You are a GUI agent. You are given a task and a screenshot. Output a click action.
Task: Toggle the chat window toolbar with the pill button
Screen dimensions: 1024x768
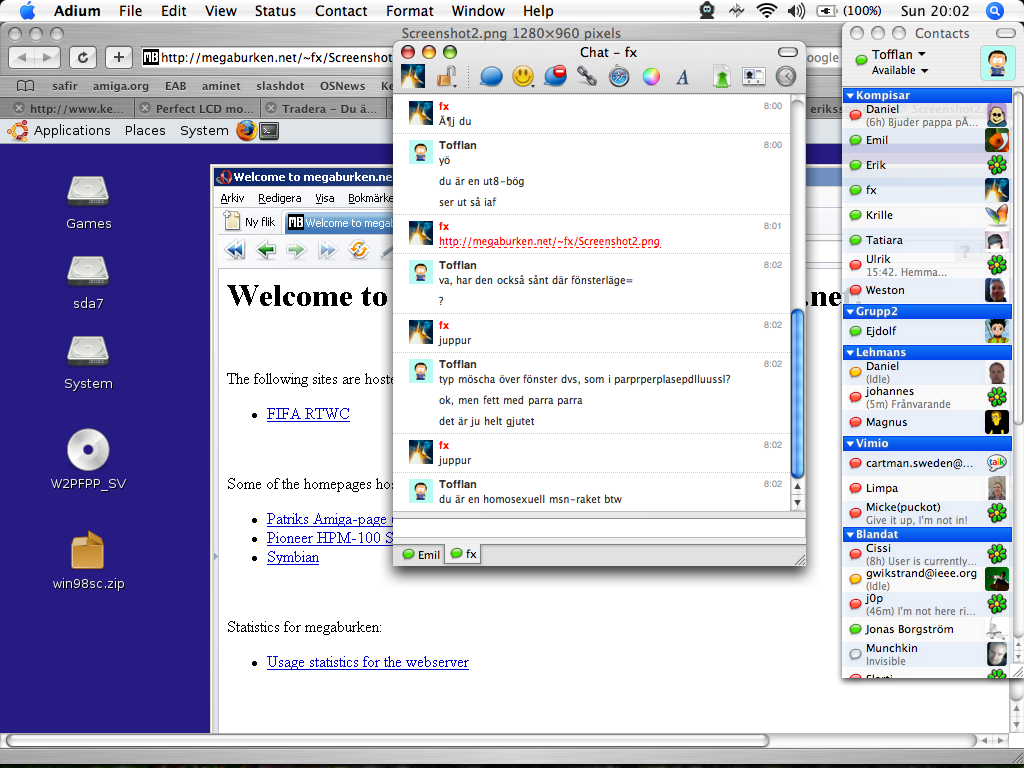coord(788,52)
